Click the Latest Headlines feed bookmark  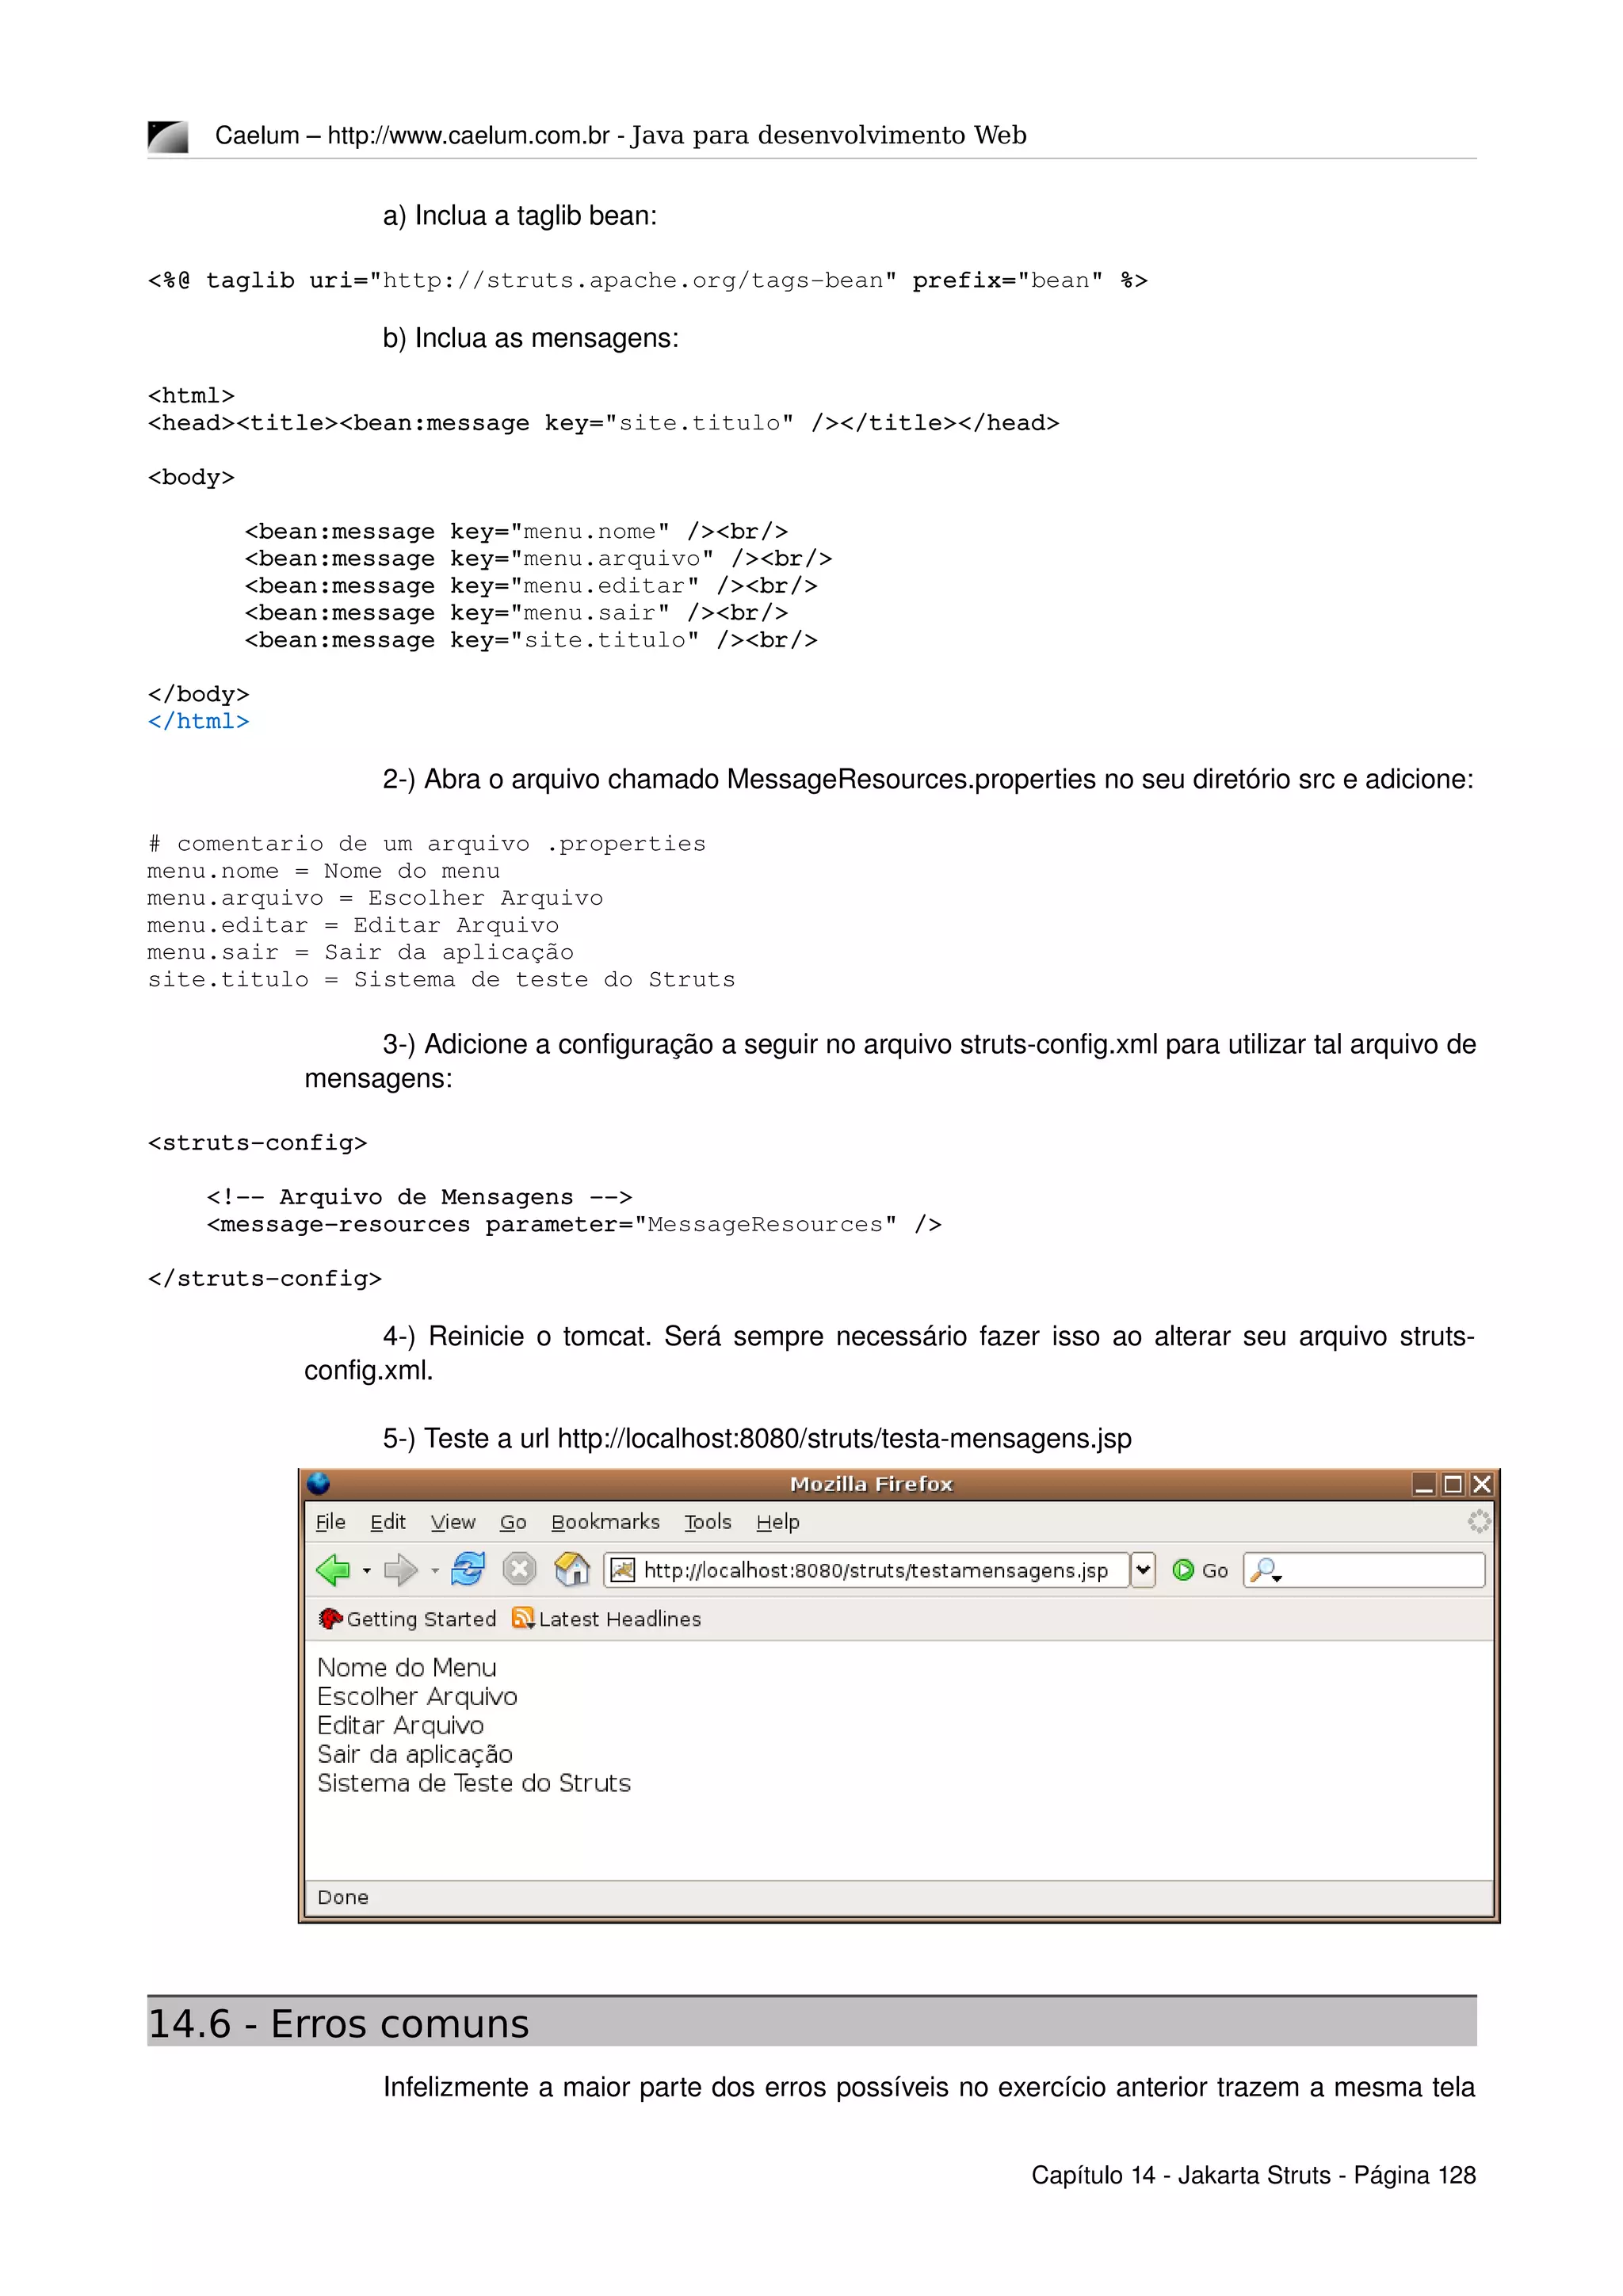coord(606,1619)
